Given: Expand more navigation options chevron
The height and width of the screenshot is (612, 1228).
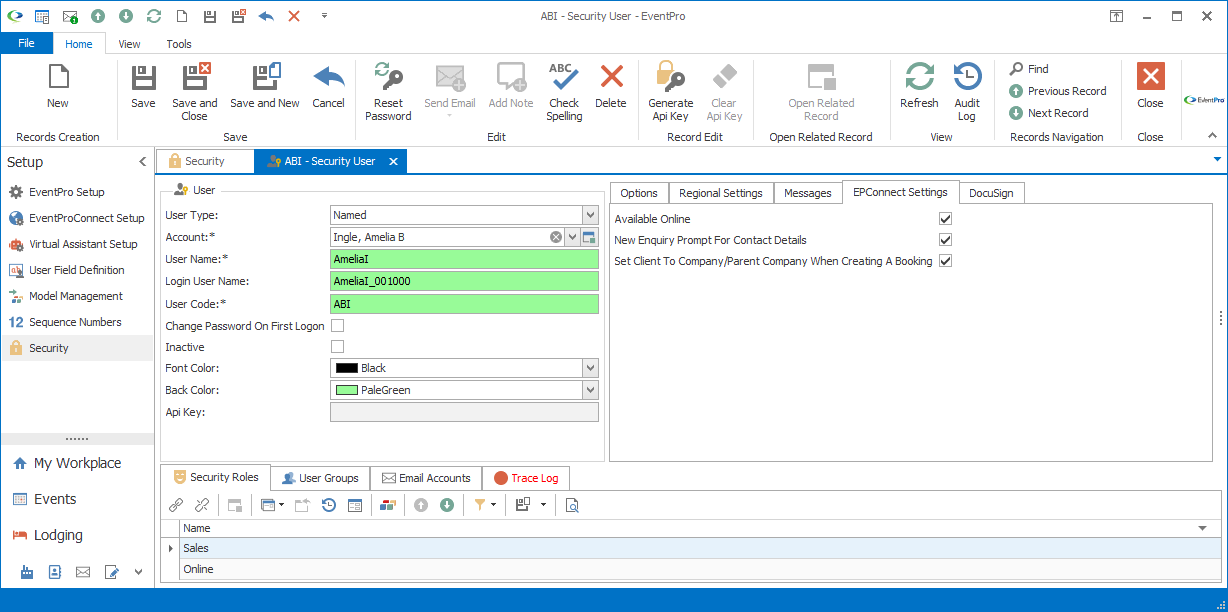Looking at the screenshot, I should pyautogui.click(x=138, y=572).
